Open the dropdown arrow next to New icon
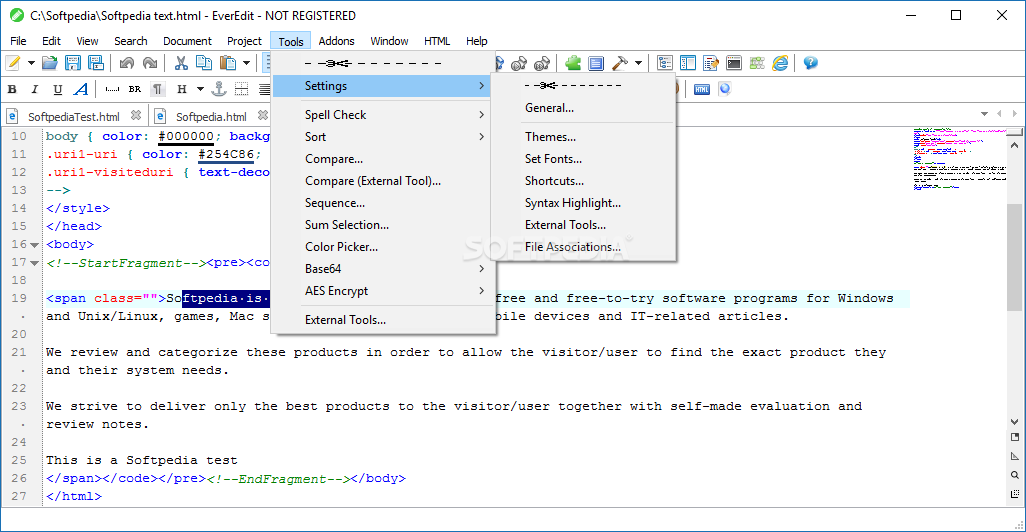Screen dimensions: 1026x532 click(x=31, y=63)
